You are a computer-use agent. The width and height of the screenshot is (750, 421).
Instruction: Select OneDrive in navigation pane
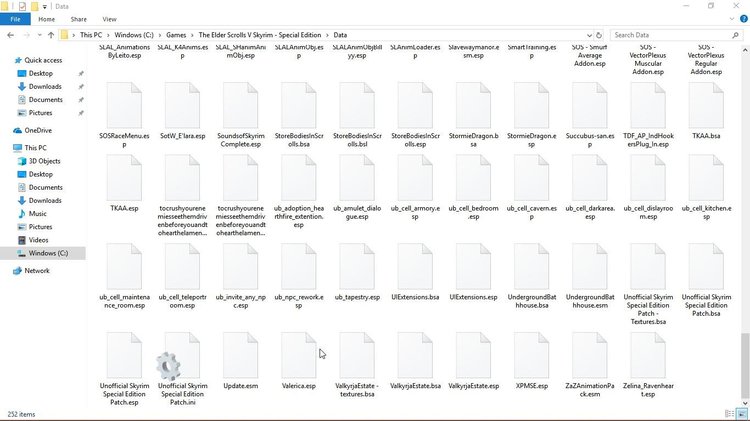pyautogui.click(x=38, y=130)
